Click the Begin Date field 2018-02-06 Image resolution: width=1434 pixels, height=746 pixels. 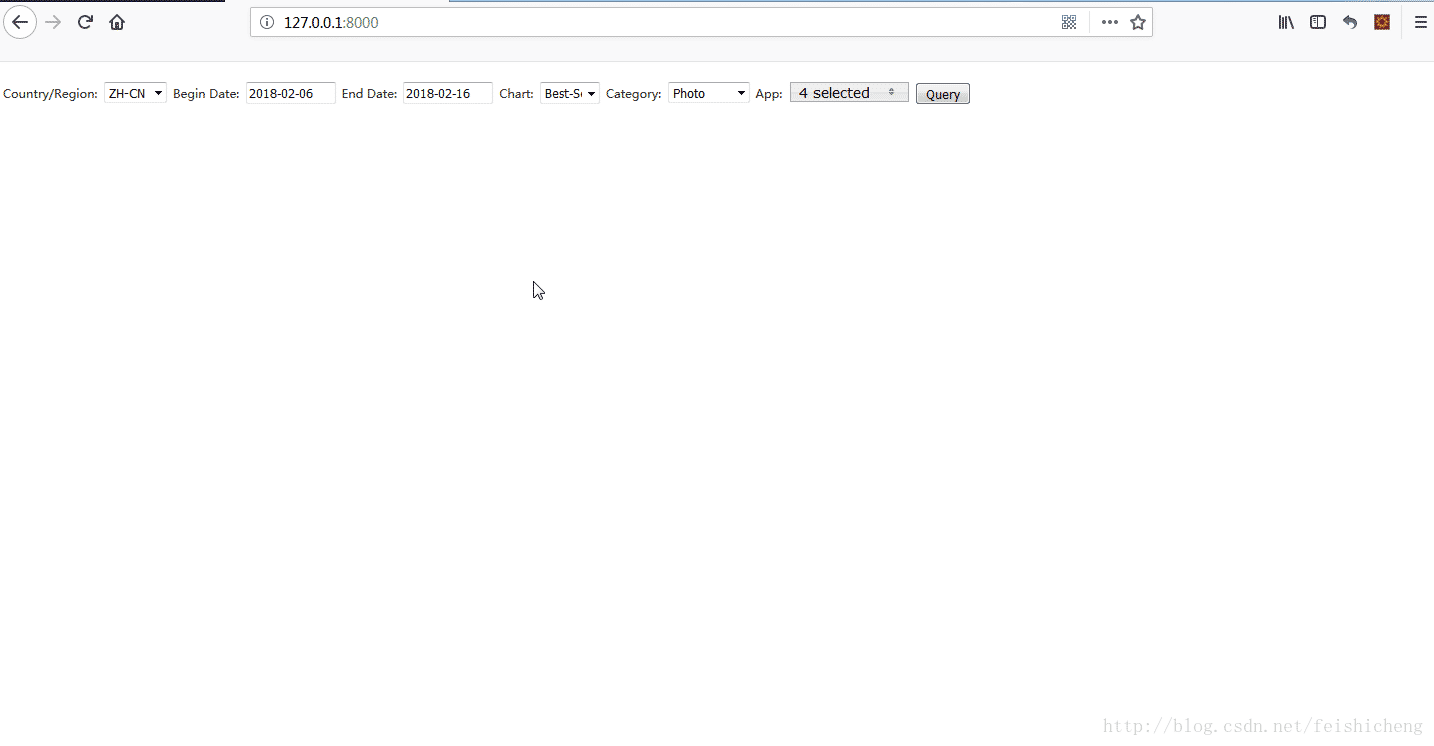(x=291, y=93)
